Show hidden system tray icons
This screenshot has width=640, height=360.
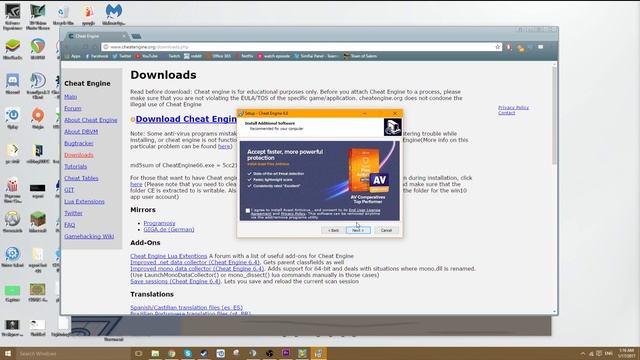point(583,353)
